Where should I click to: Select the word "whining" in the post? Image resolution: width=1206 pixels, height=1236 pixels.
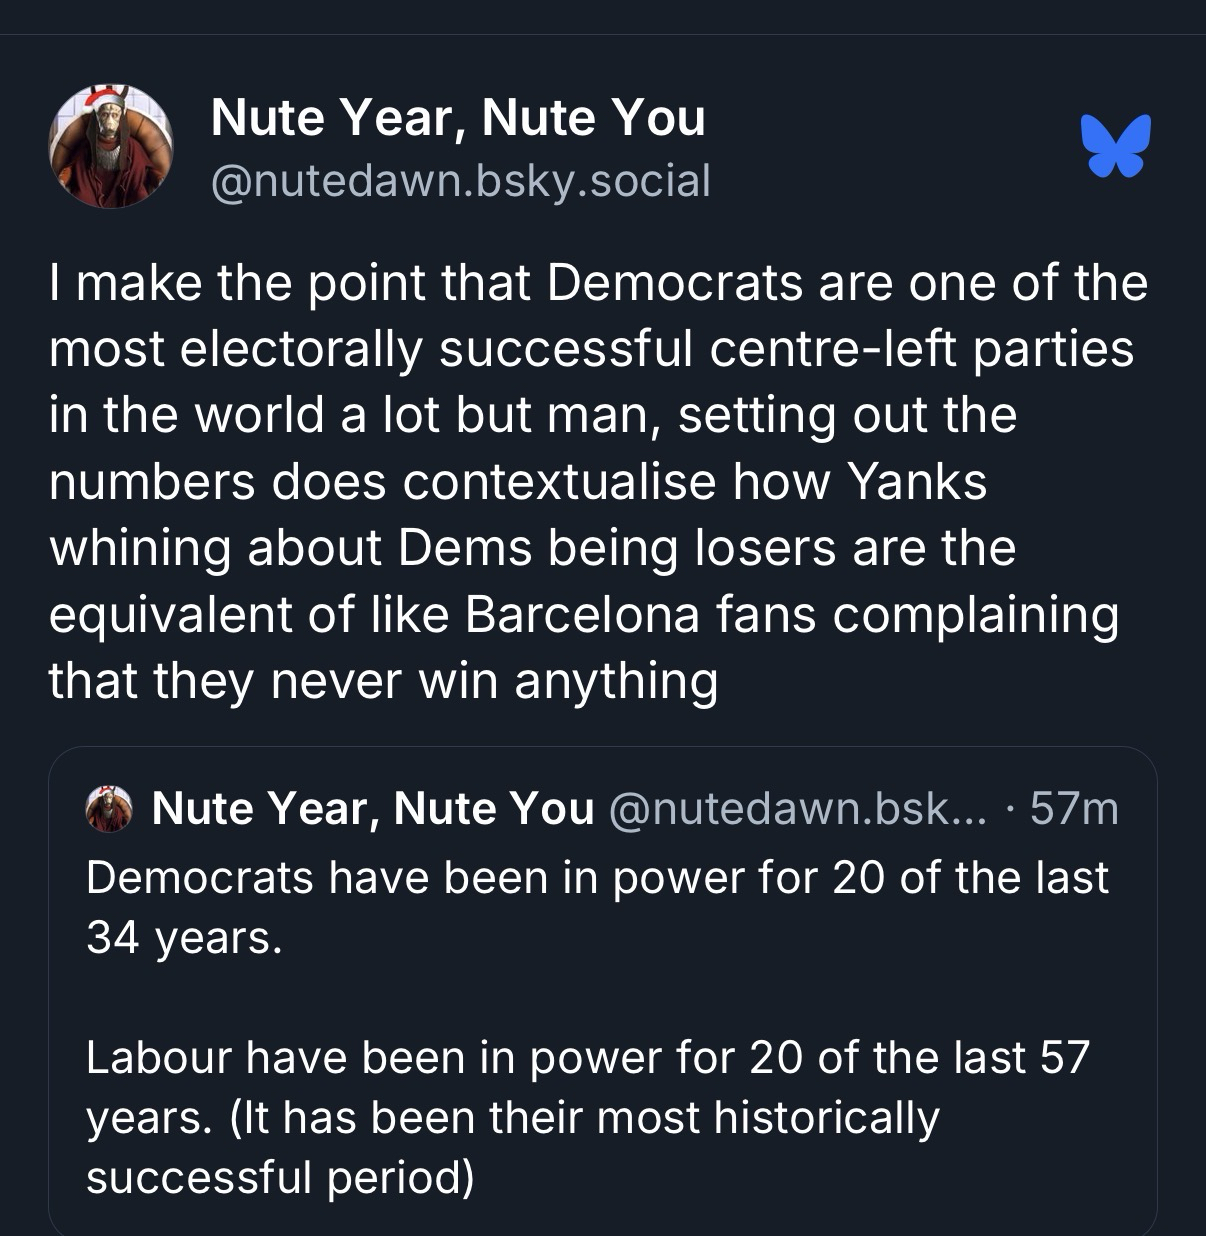[140, 549]
